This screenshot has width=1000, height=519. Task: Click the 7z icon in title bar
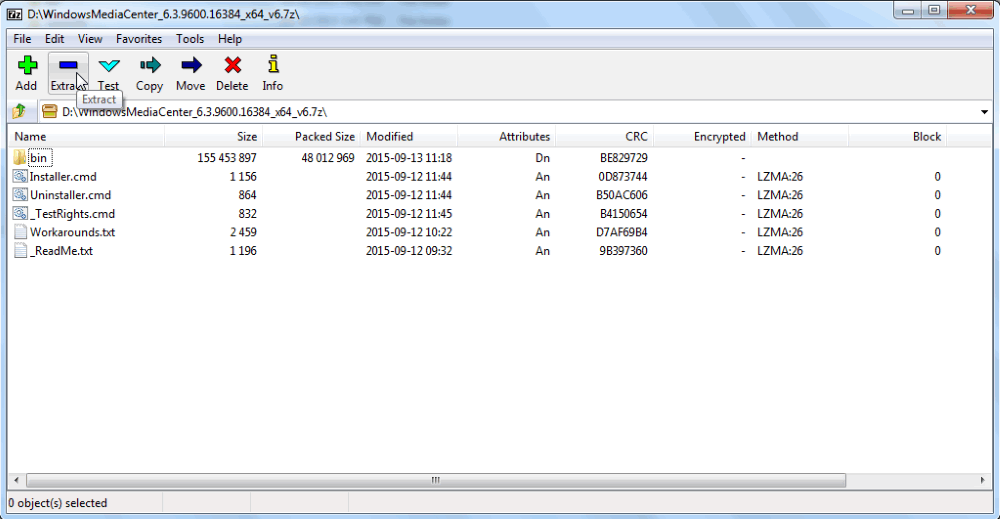[x=14, y=14]
